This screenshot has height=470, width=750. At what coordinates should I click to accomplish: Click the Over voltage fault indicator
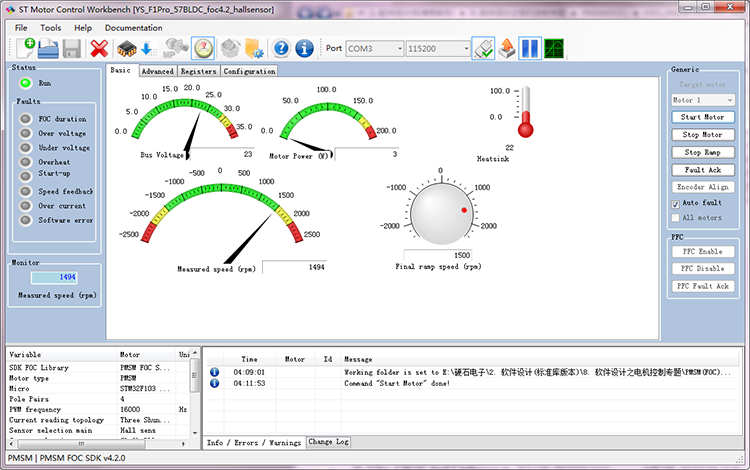pos(25,133)
